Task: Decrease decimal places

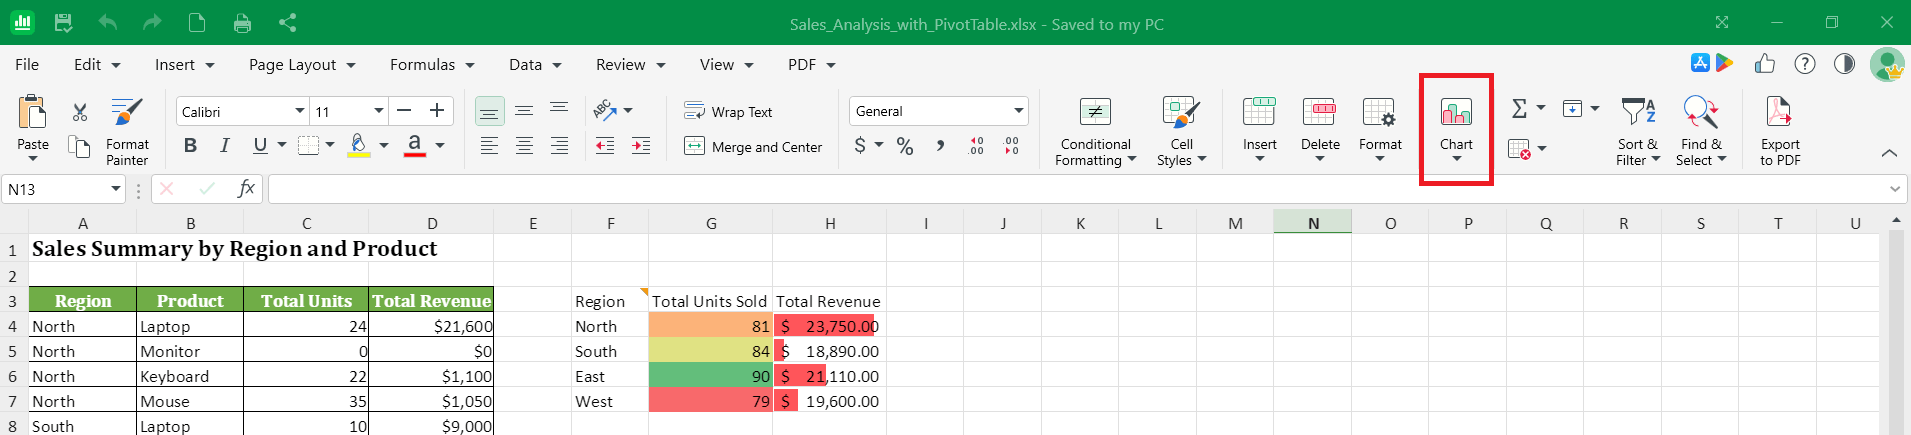Action: (1012, 146)
